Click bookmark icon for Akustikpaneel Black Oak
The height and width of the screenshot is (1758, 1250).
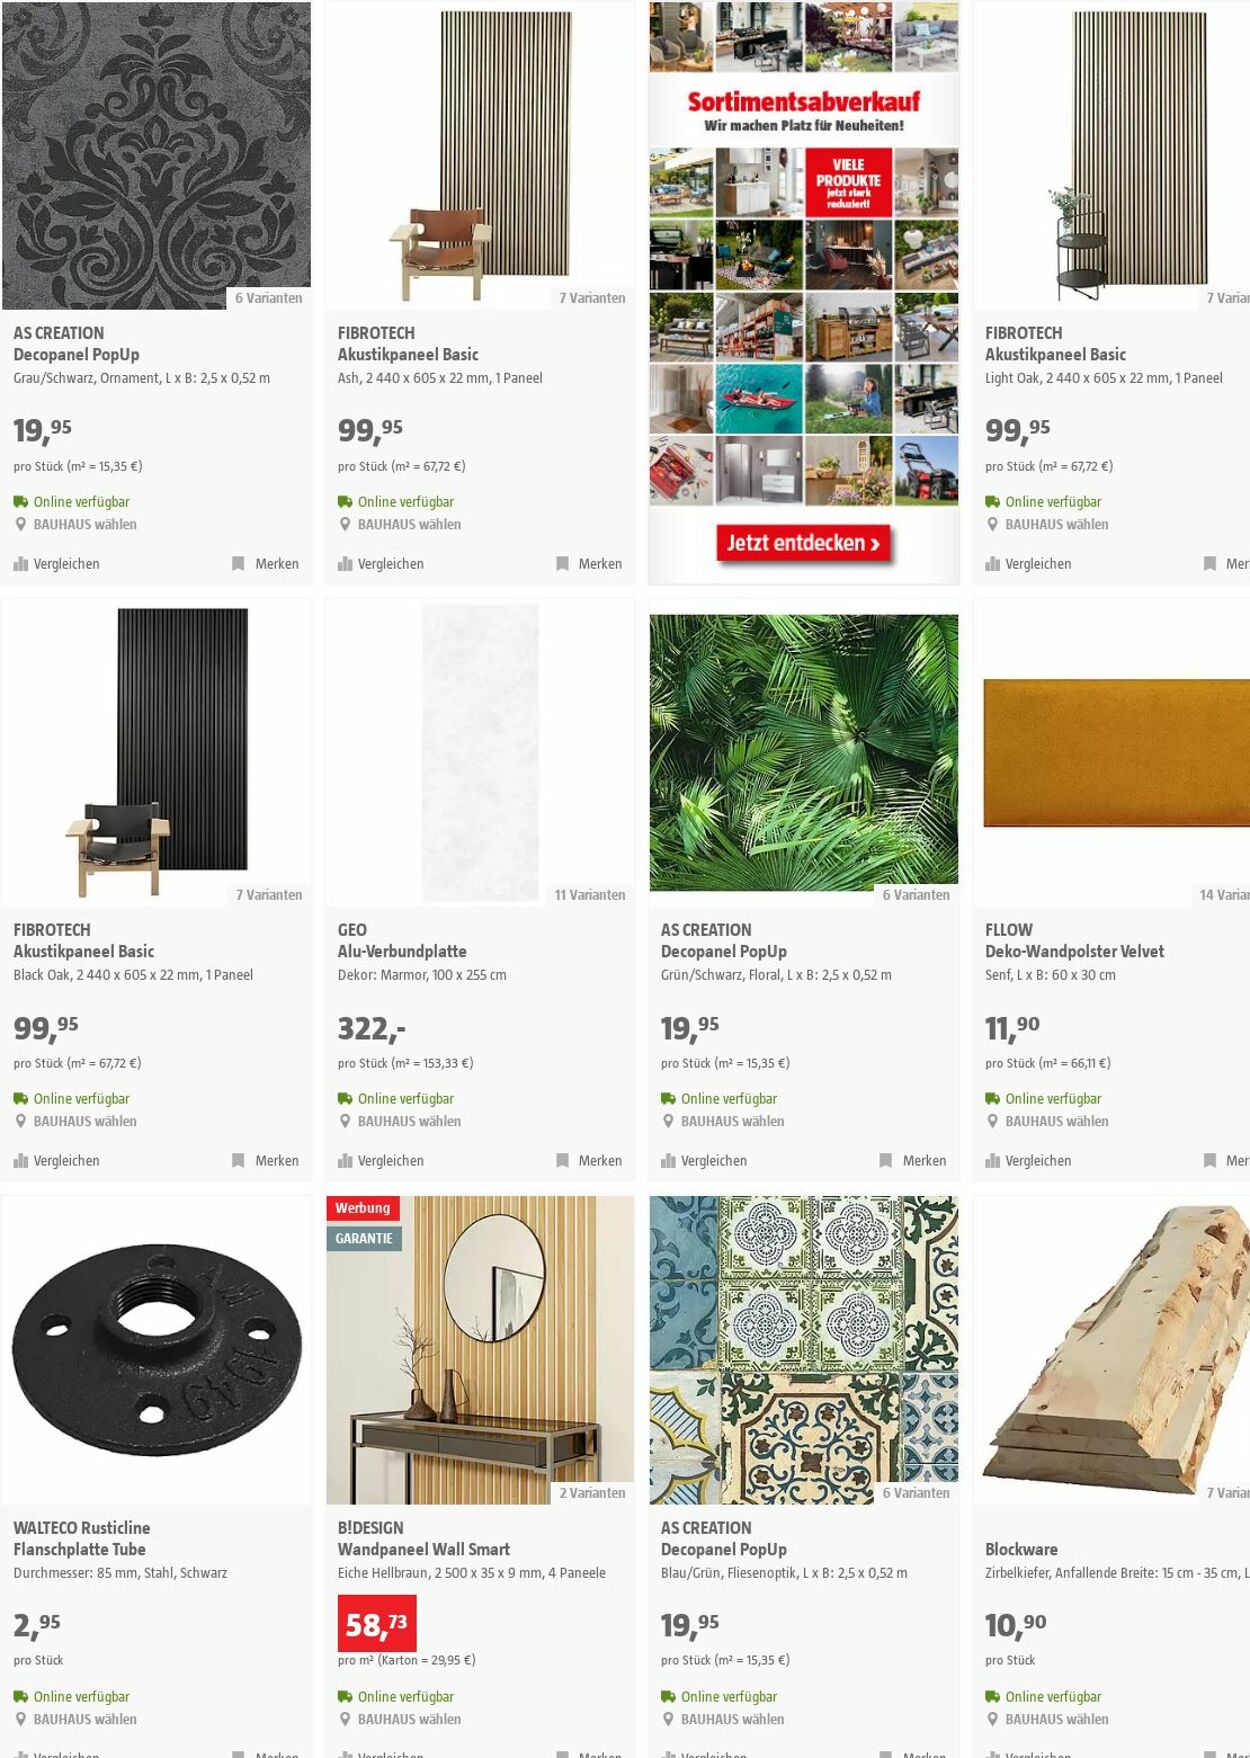click(x=238, y=1161)
